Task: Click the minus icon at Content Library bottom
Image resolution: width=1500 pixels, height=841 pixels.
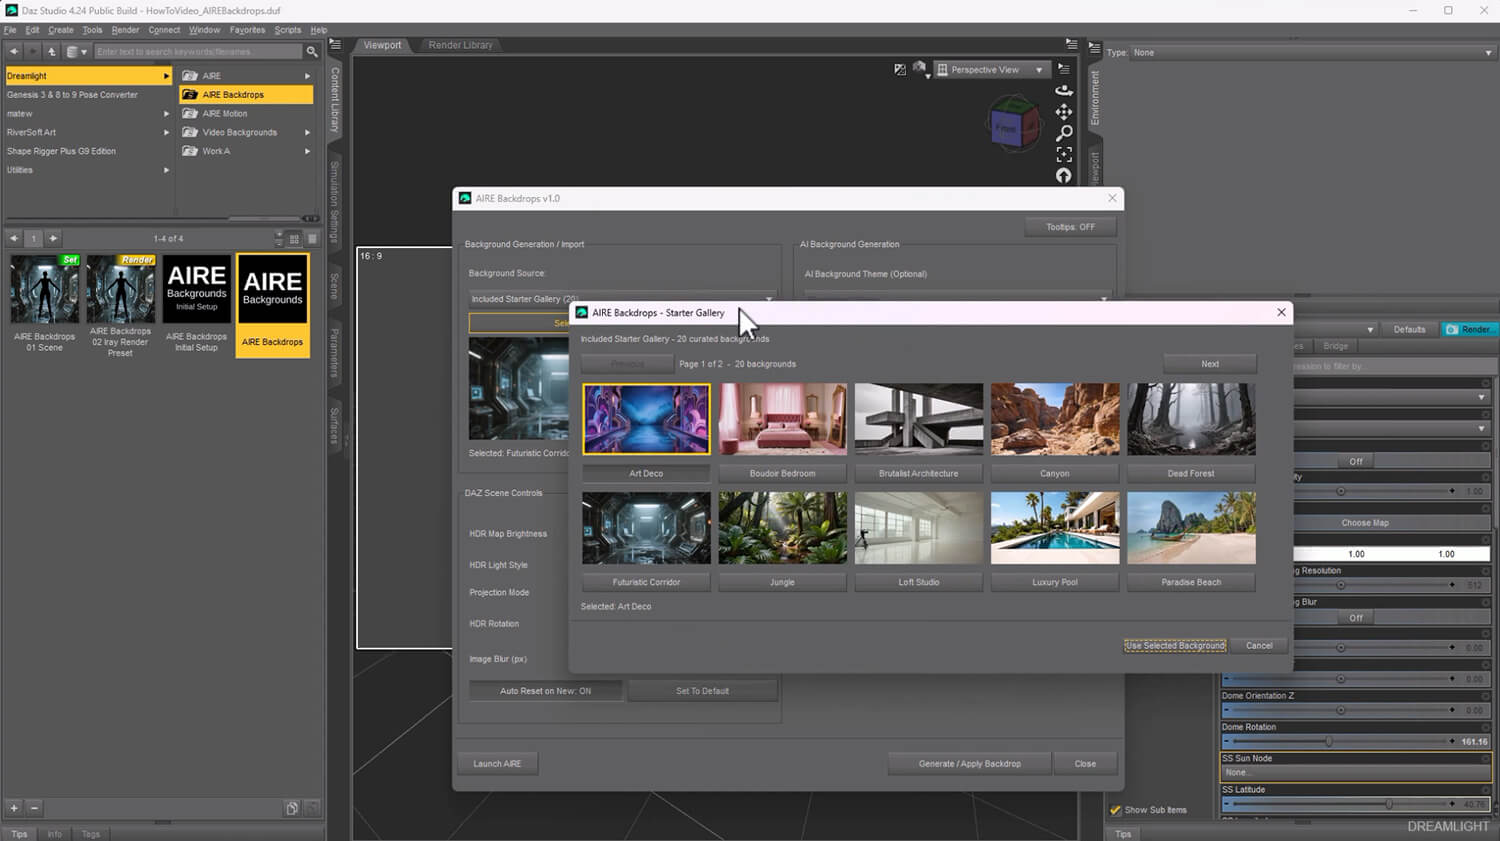Action: 34,808
